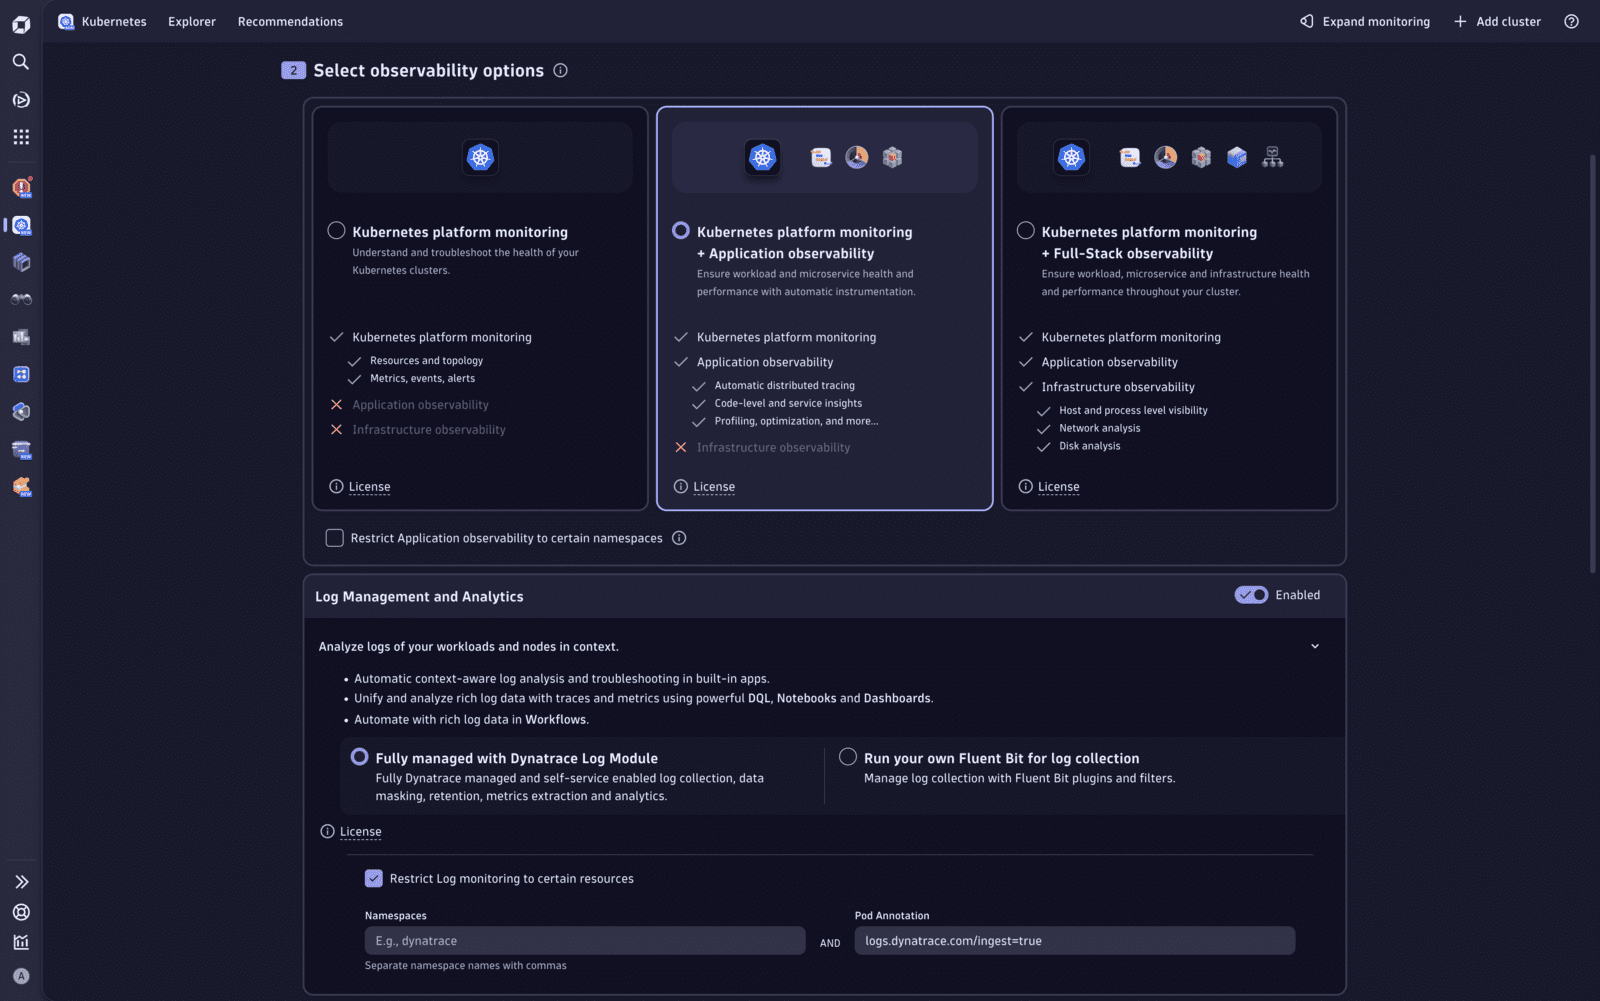The height and width of the screenshot is (1001, 1600).
Task: Click the Namespaces input field
Action: point(584,940)
